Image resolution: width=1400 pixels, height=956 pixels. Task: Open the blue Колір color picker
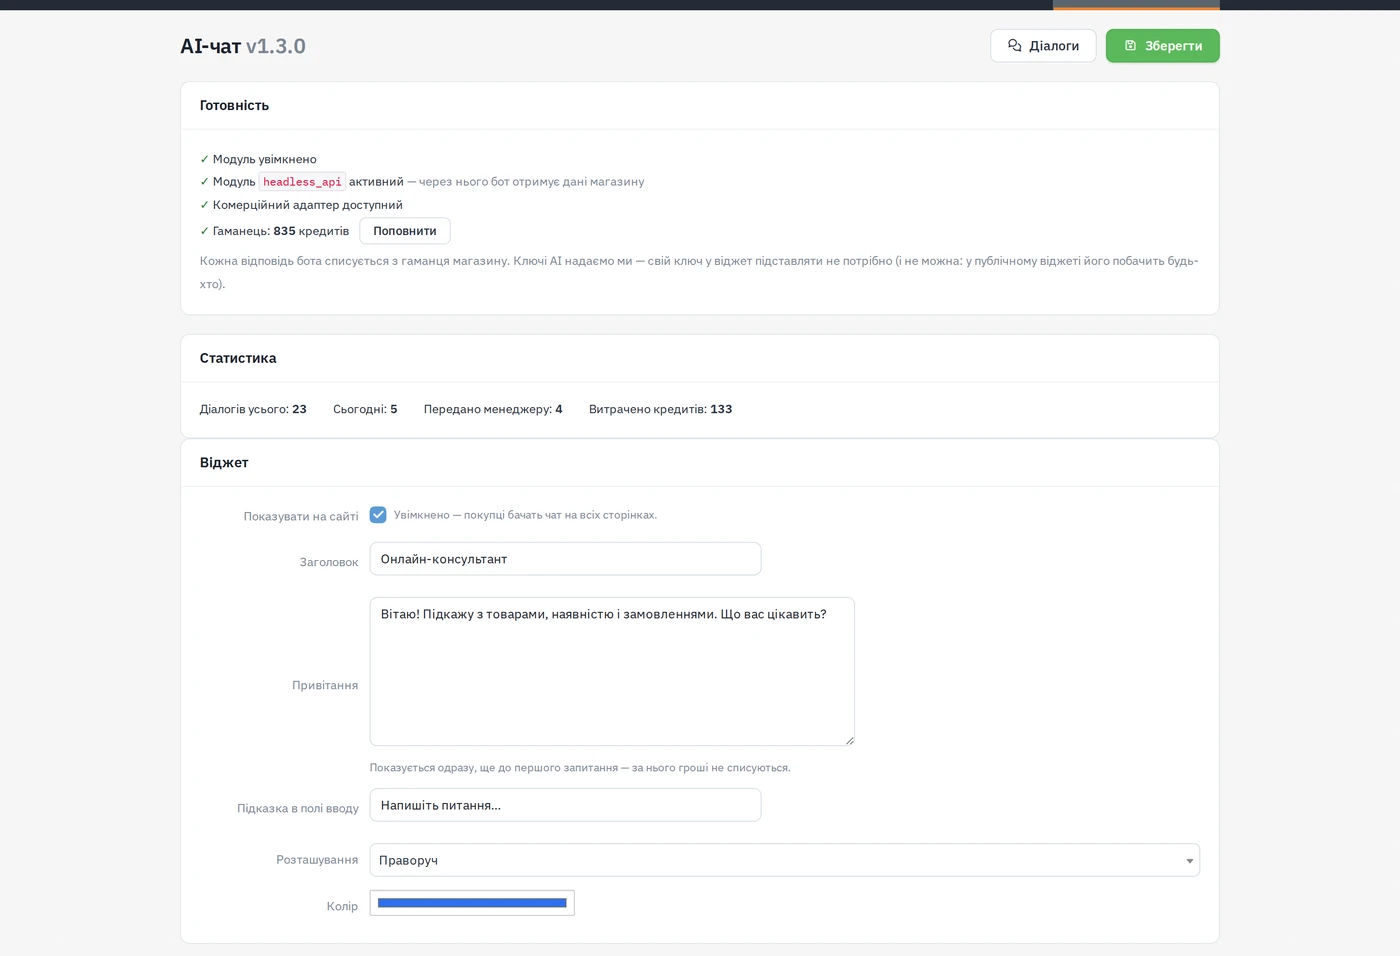(x=472, y=903)
